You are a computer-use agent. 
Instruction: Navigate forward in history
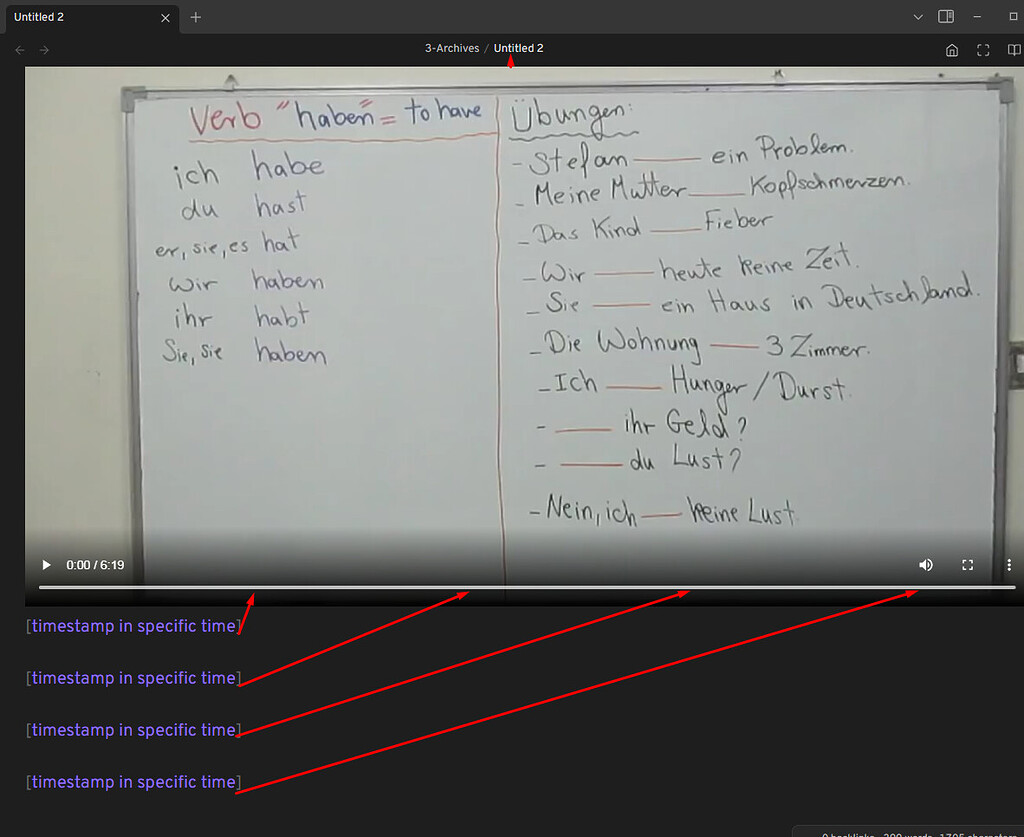coord(44,50)
